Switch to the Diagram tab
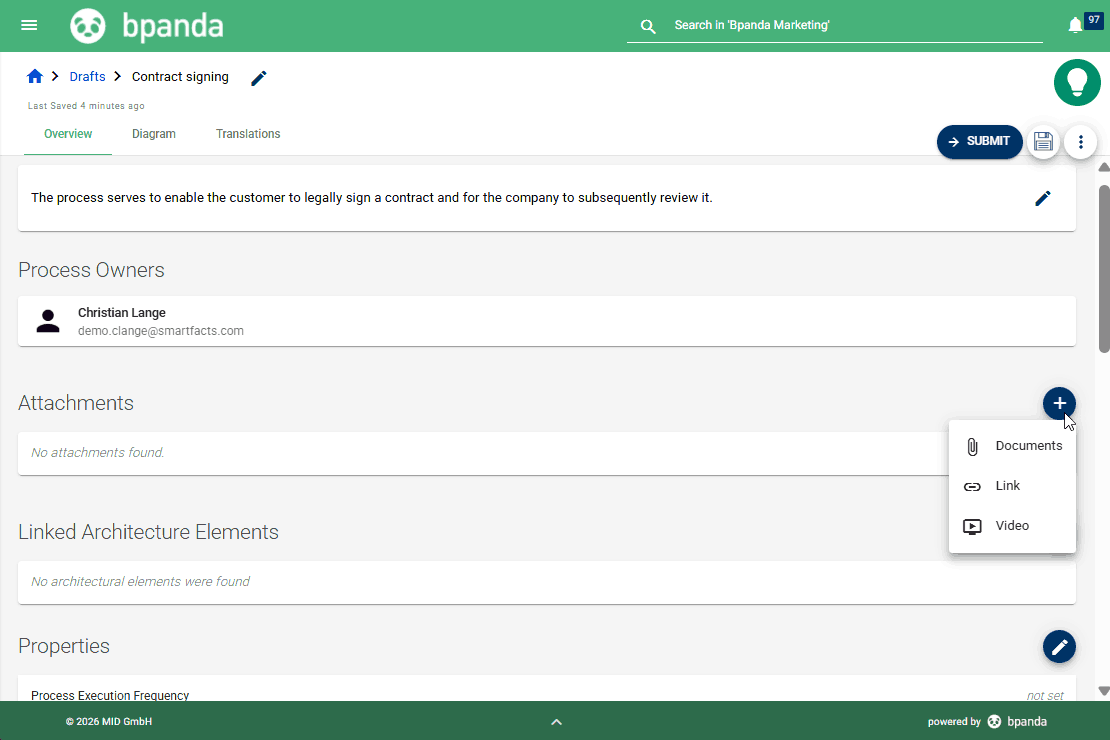 point(154,134)
